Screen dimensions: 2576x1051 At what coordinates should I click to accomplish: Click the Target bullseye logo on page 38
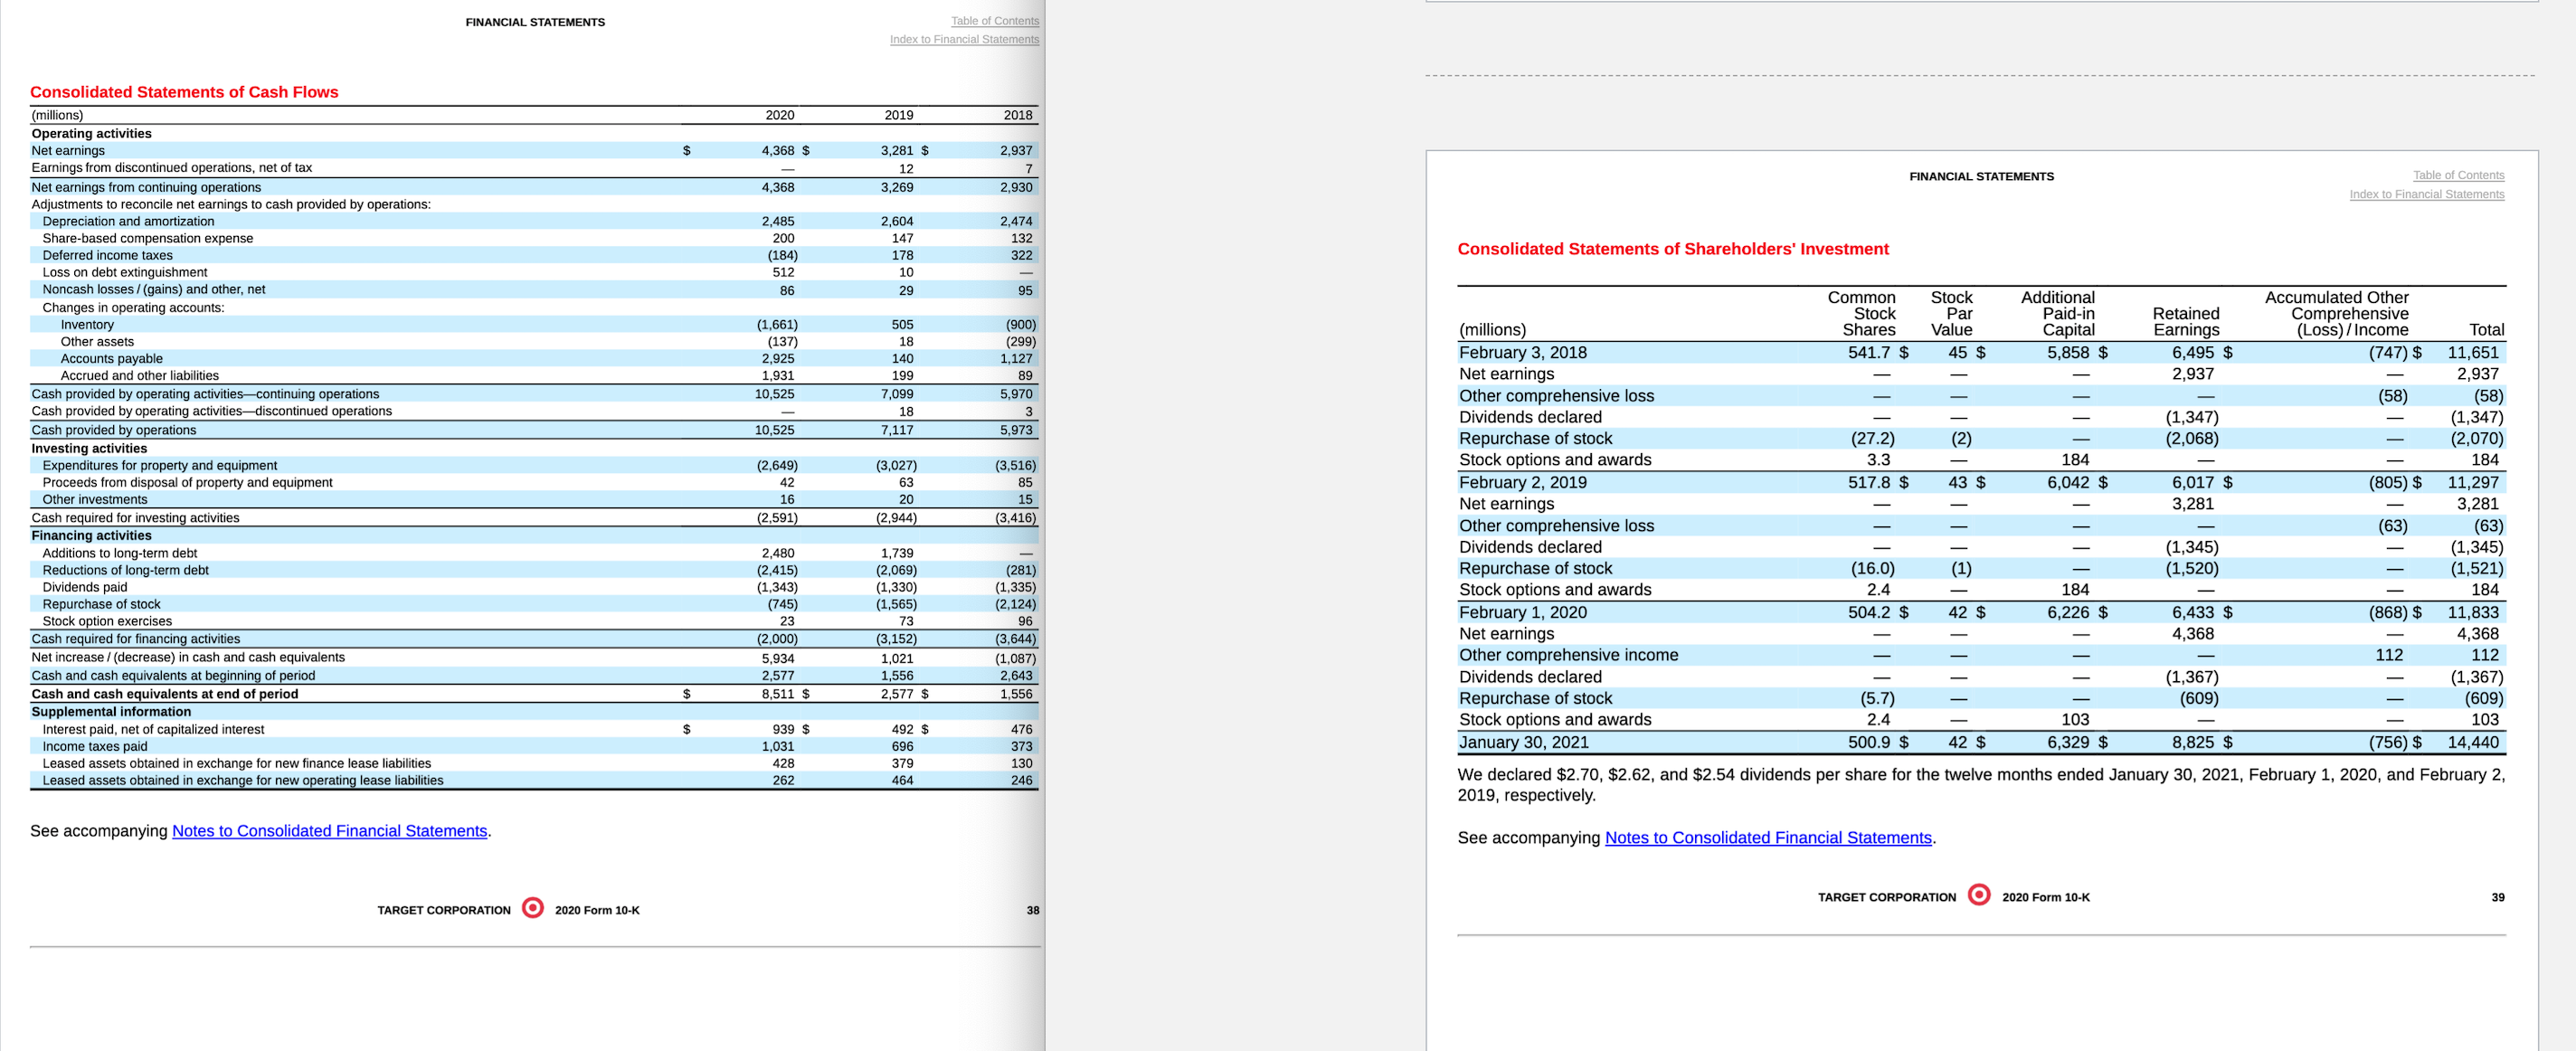(533, 909)
